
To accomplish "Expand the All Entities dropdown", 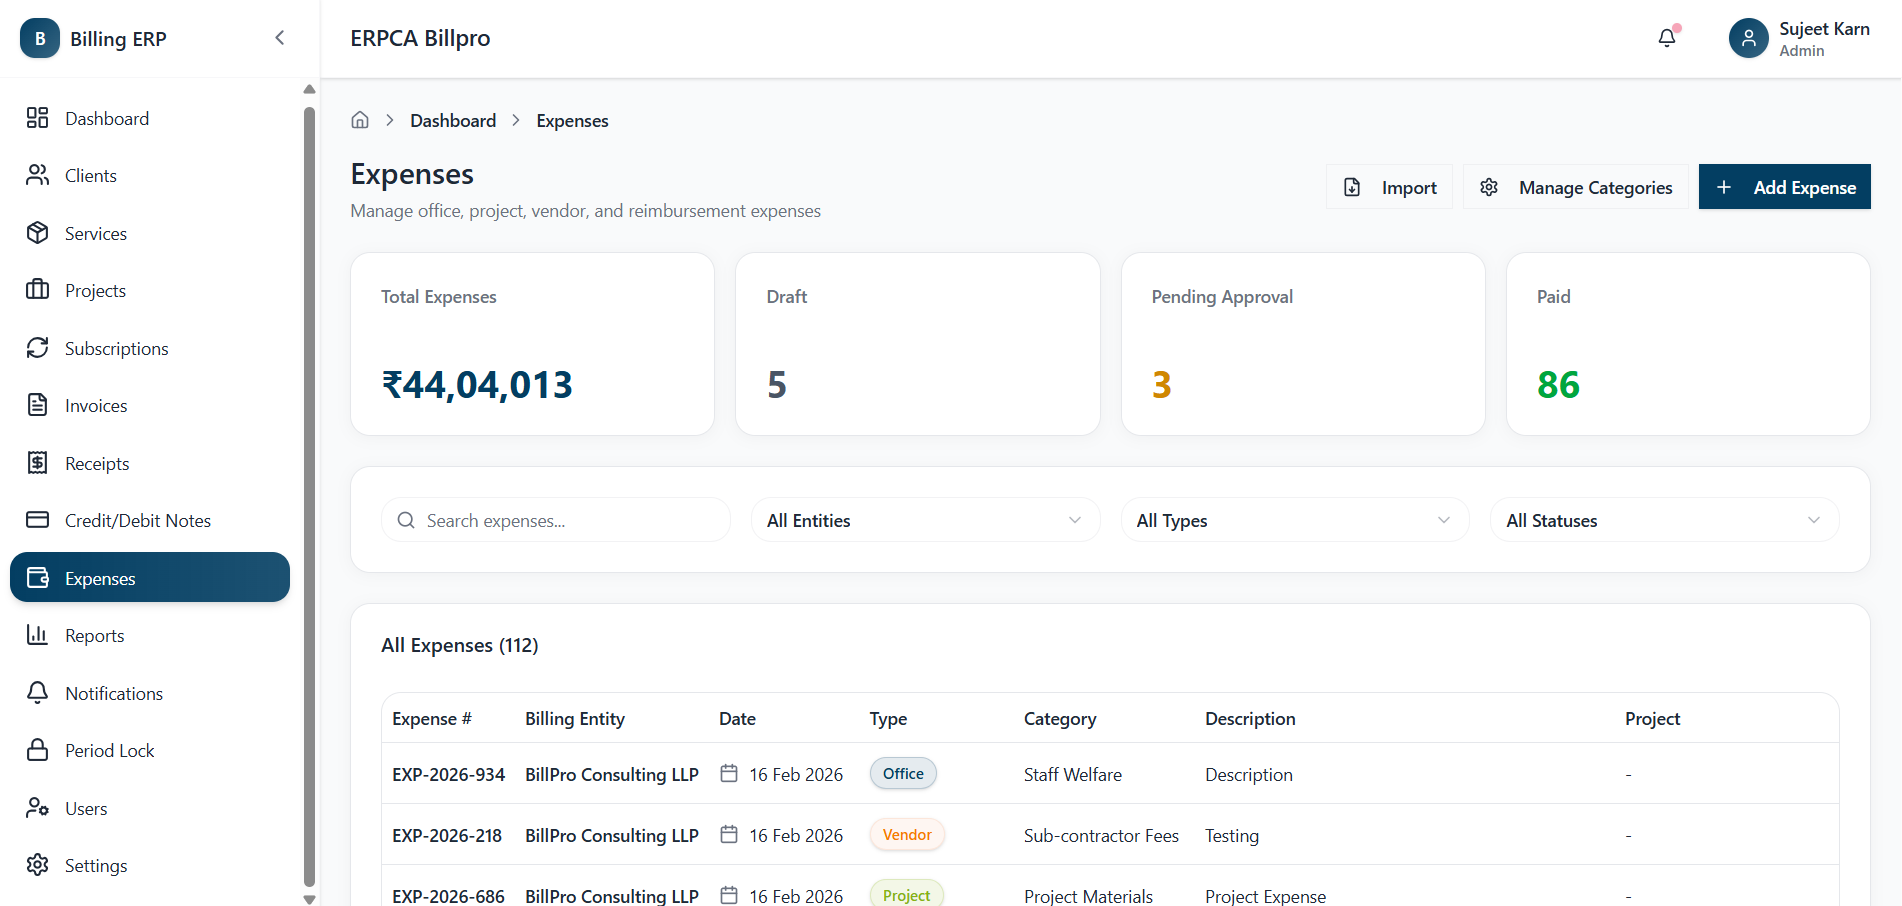I will [x=925, y=520].
